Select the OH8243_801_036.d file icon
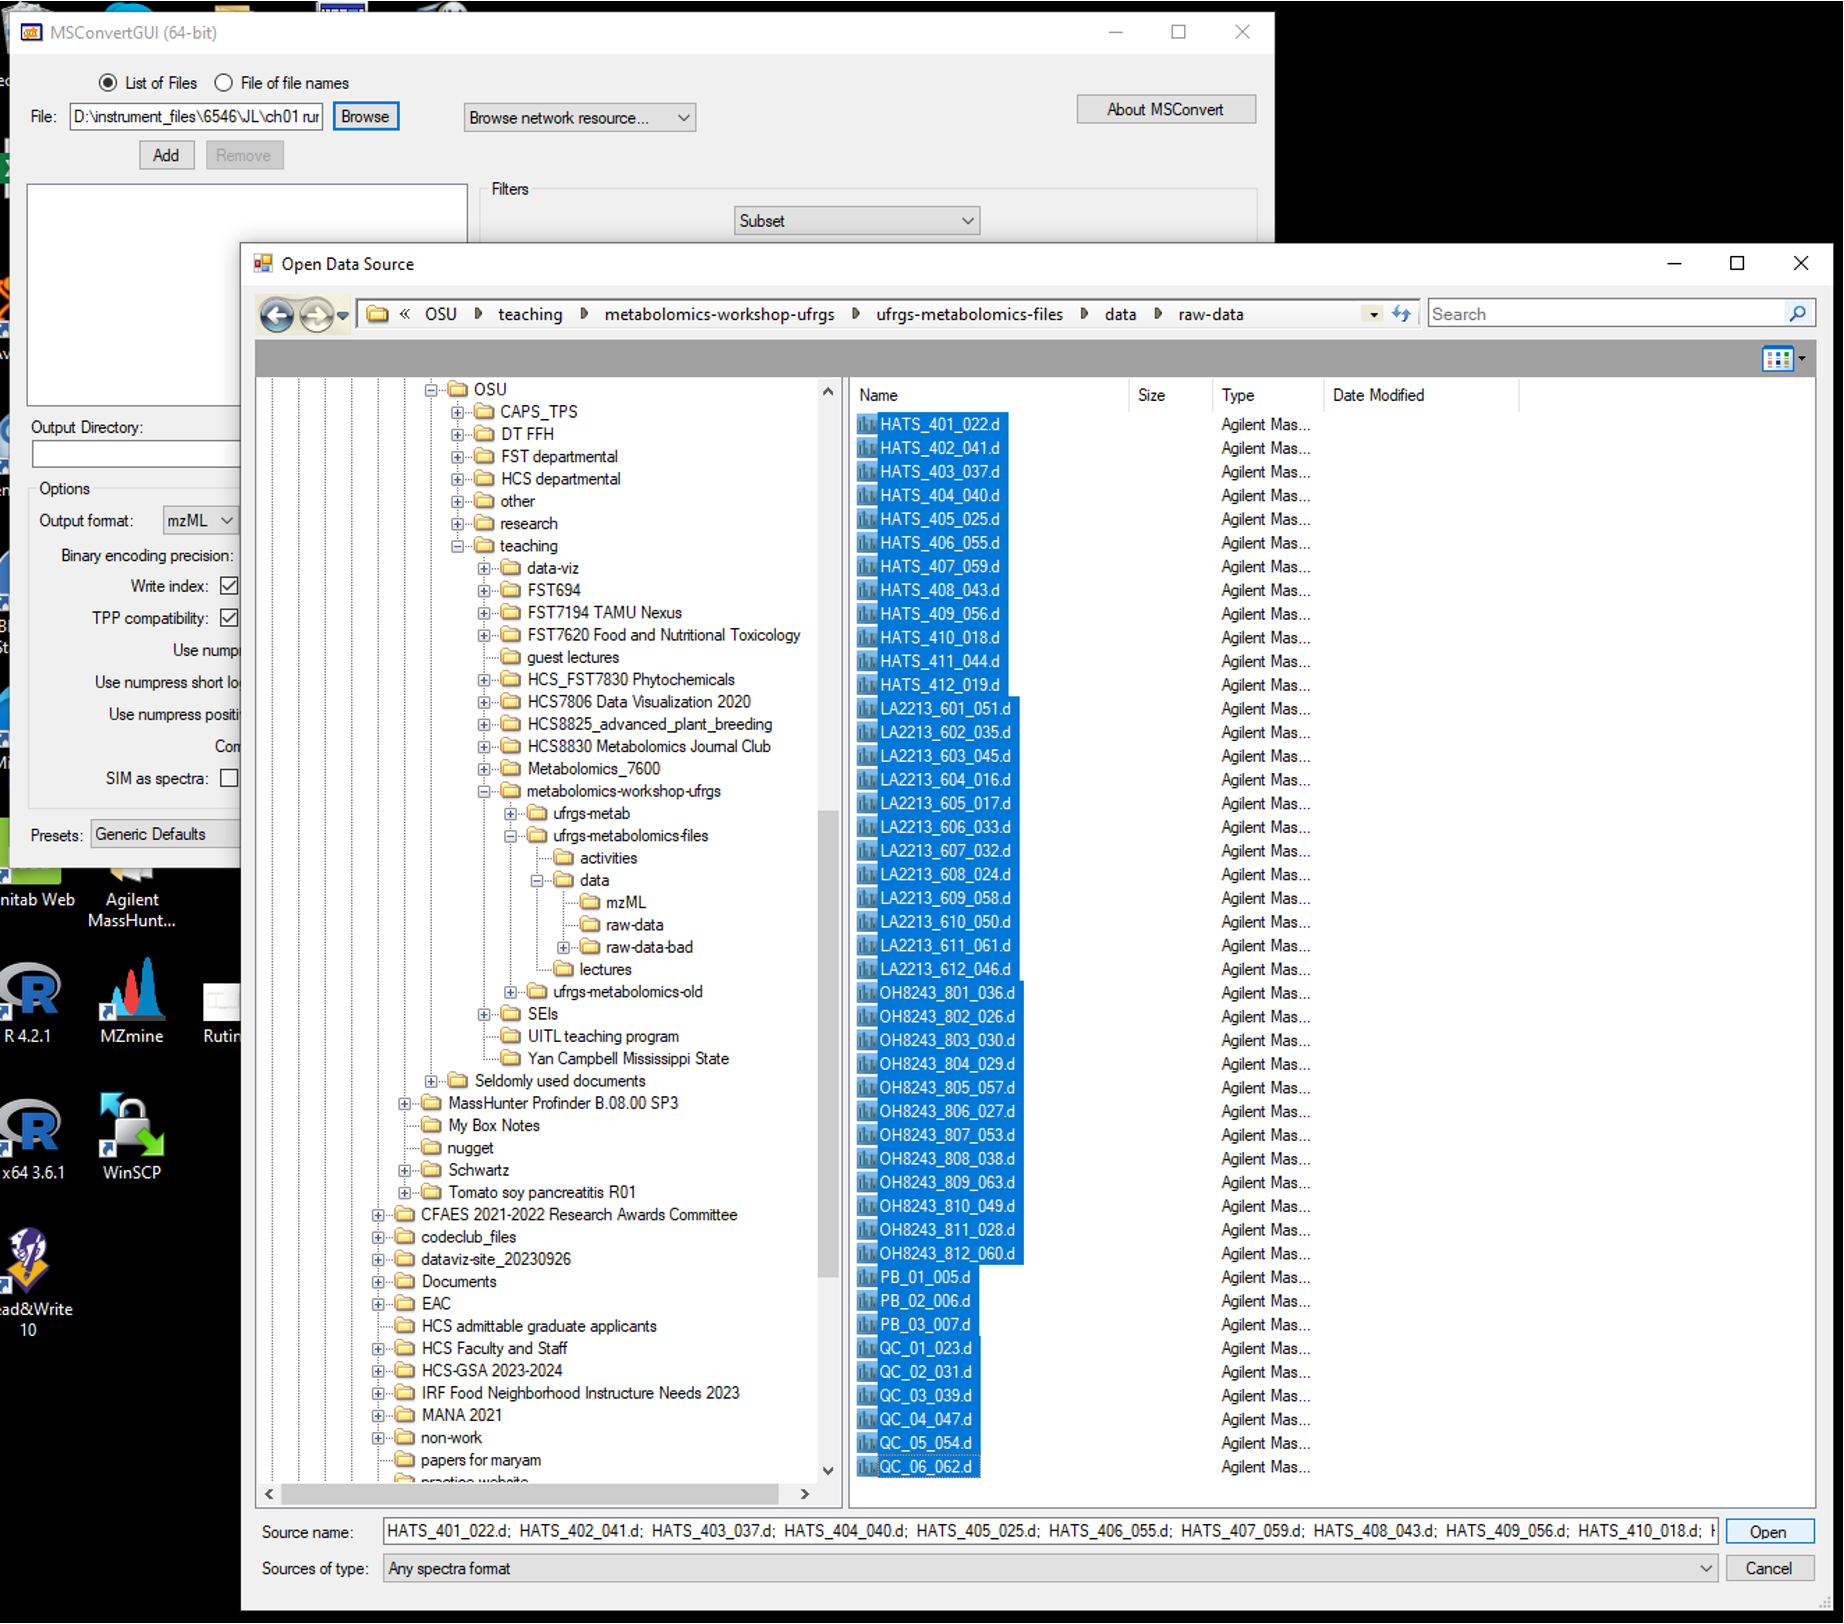Viewport: 1844px width, 1624px height. [867, 993]
